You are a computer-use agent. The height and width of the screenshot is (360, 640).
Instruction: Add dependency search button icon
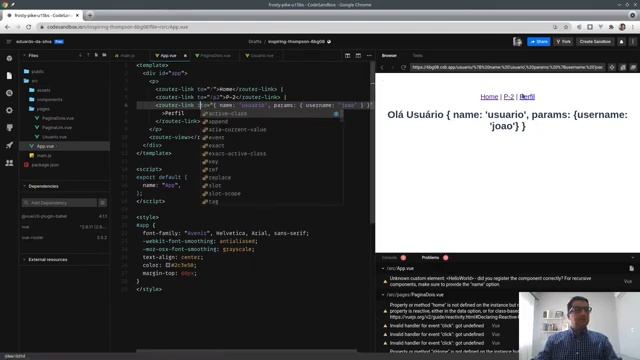pos(103,202)
